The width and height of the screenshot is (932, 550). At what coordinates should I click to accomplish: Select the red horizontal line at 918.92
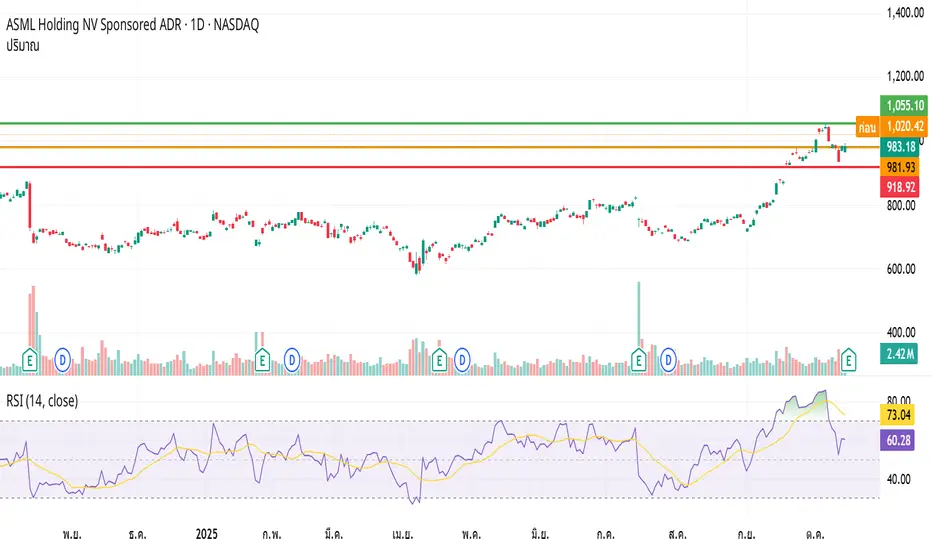(440, 167)
